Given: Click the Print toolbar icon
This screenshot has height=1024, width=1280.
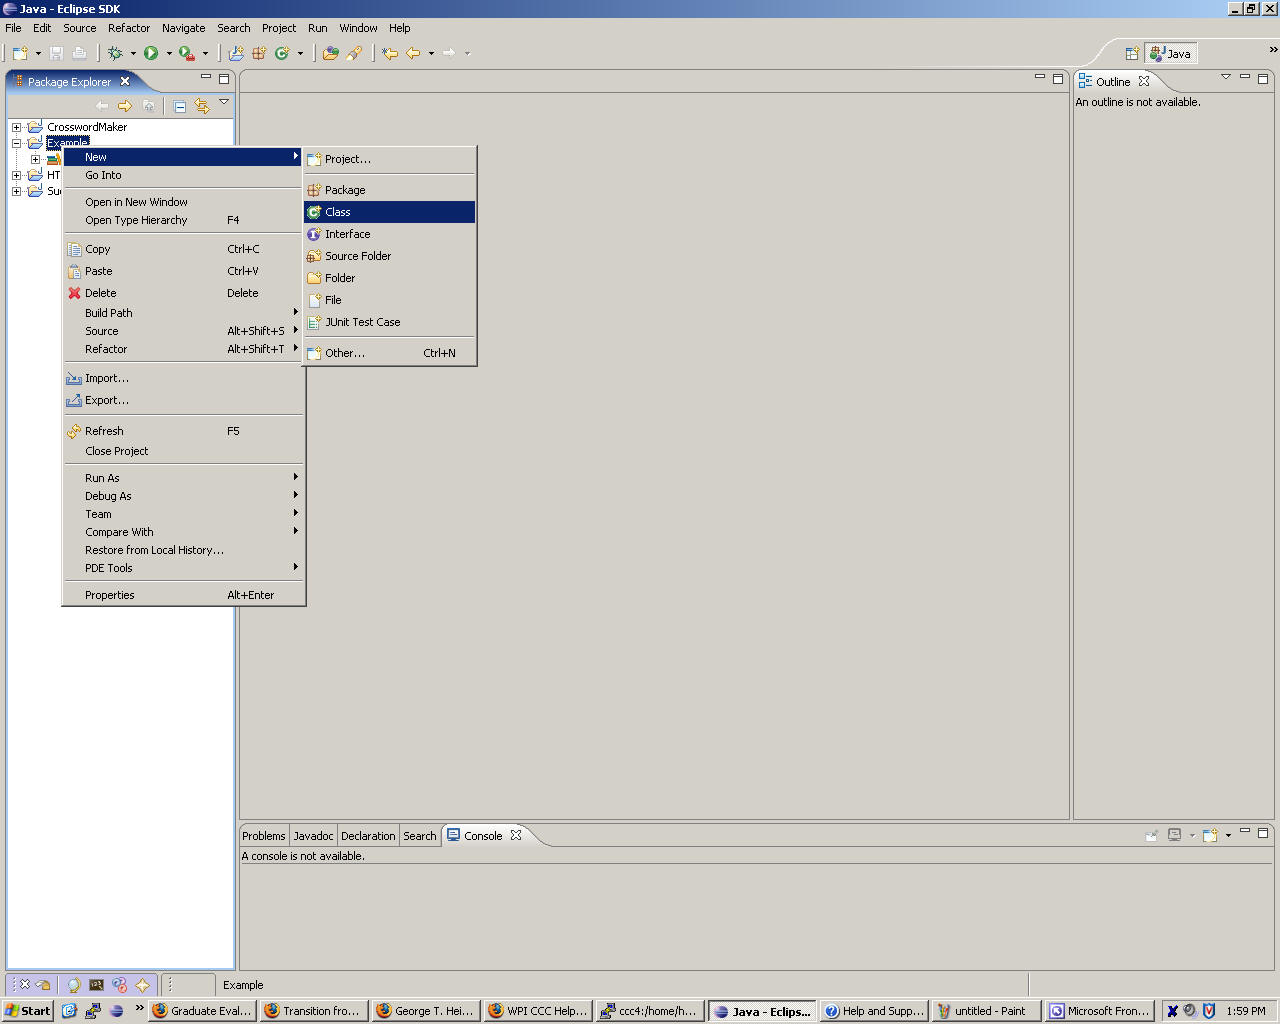Looking at the screenshot, I should tap(79, 53).
